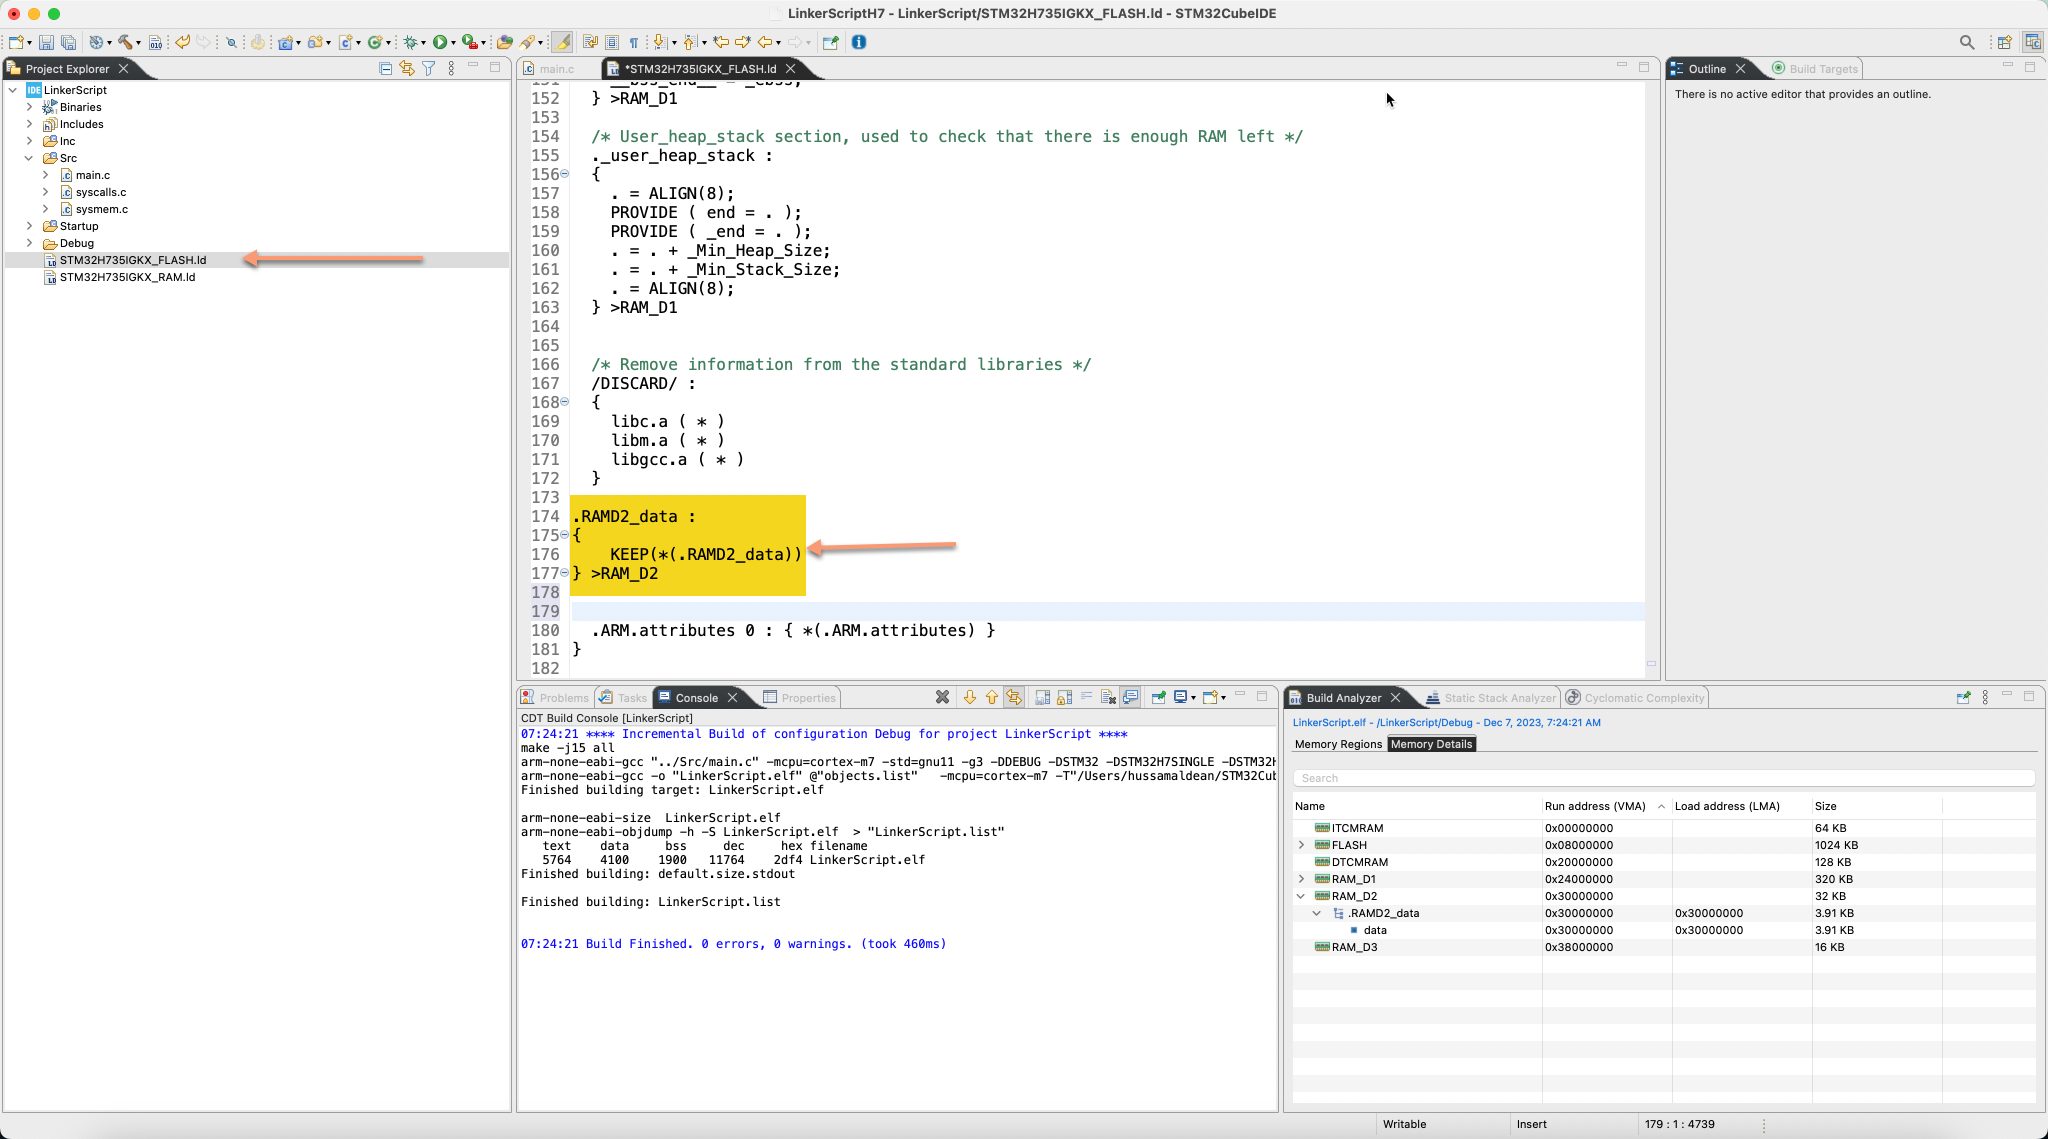Collapse all folders in Project Explorer
Viewport: 2048px width, 1139px height.
386,67
